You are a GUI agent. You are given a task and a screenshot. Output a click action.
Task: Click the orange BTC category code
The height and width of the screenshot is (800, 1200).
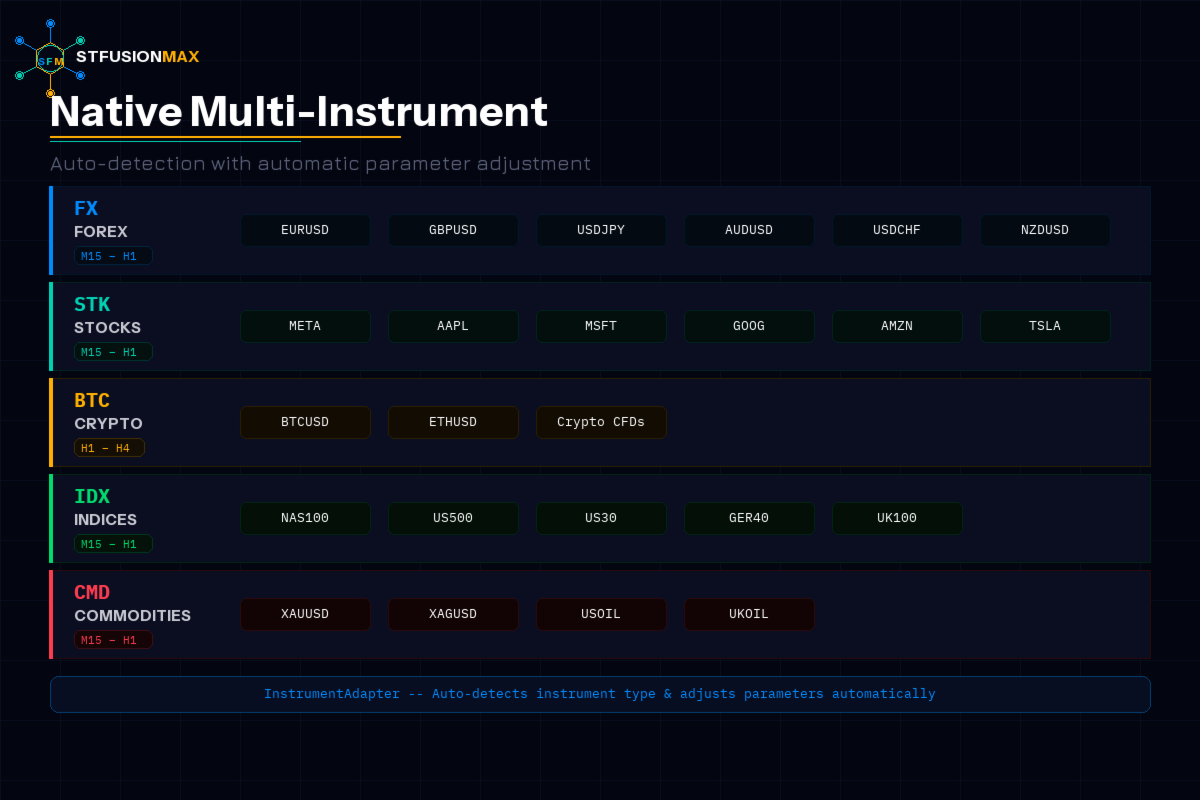pyautogui.click(x=92, y=401)
